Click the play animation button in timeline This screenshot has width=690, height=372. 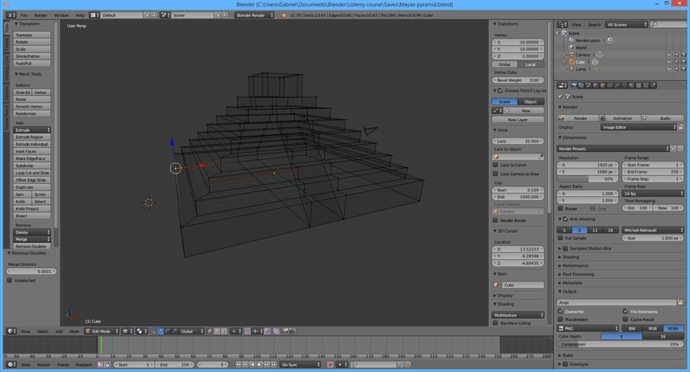[x=260, y=365]
